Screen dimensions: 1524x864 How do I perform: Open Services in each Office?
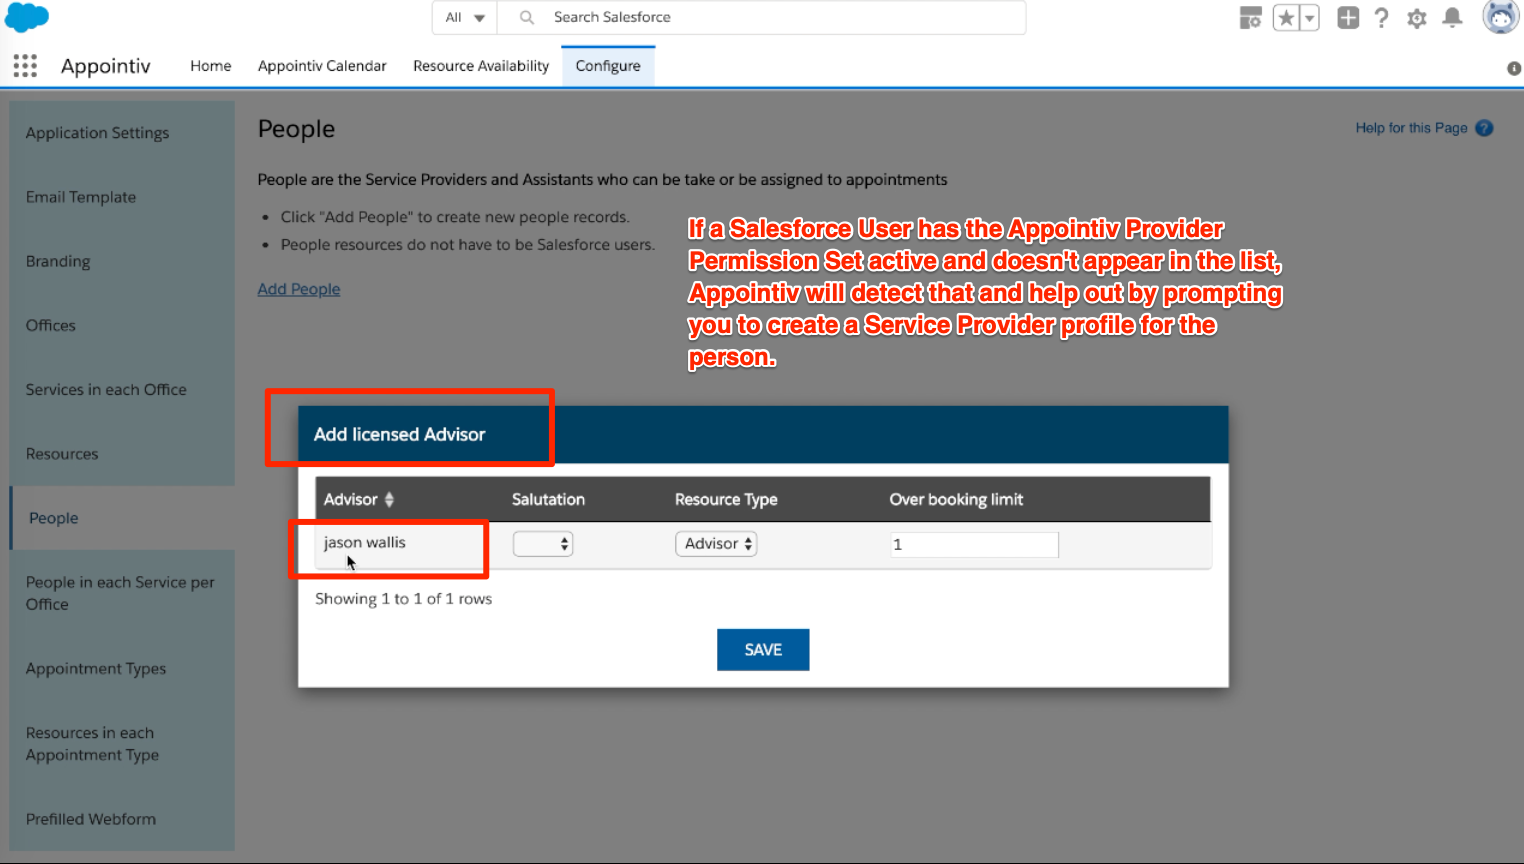122,390
